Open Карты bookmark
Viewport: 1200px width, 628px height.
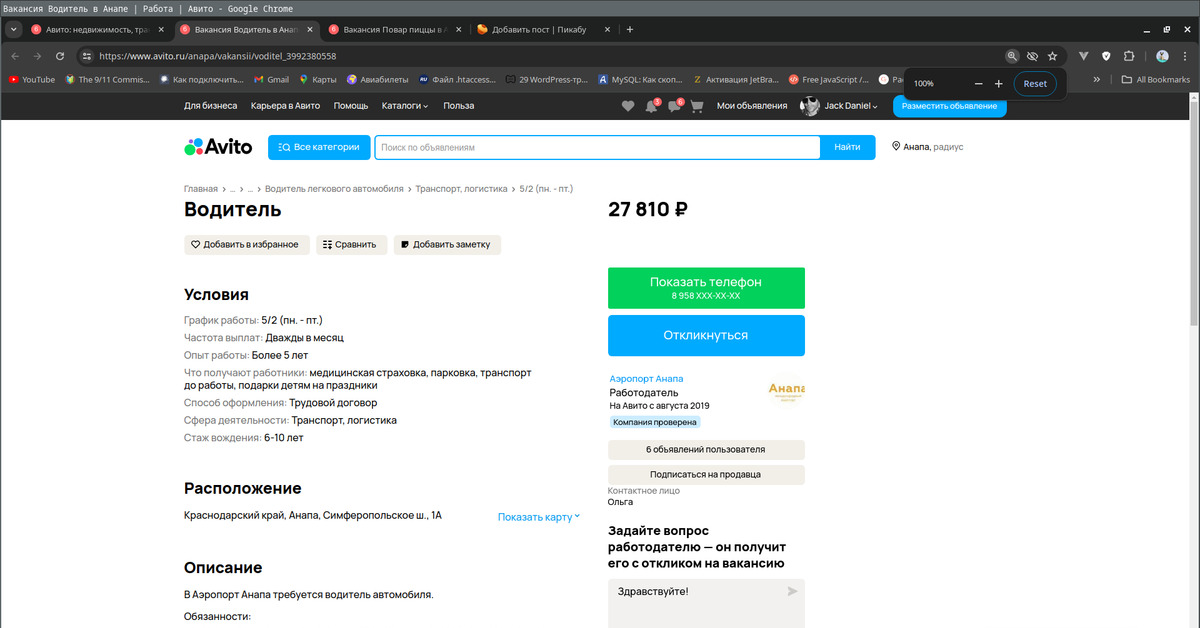pos(317,79)
